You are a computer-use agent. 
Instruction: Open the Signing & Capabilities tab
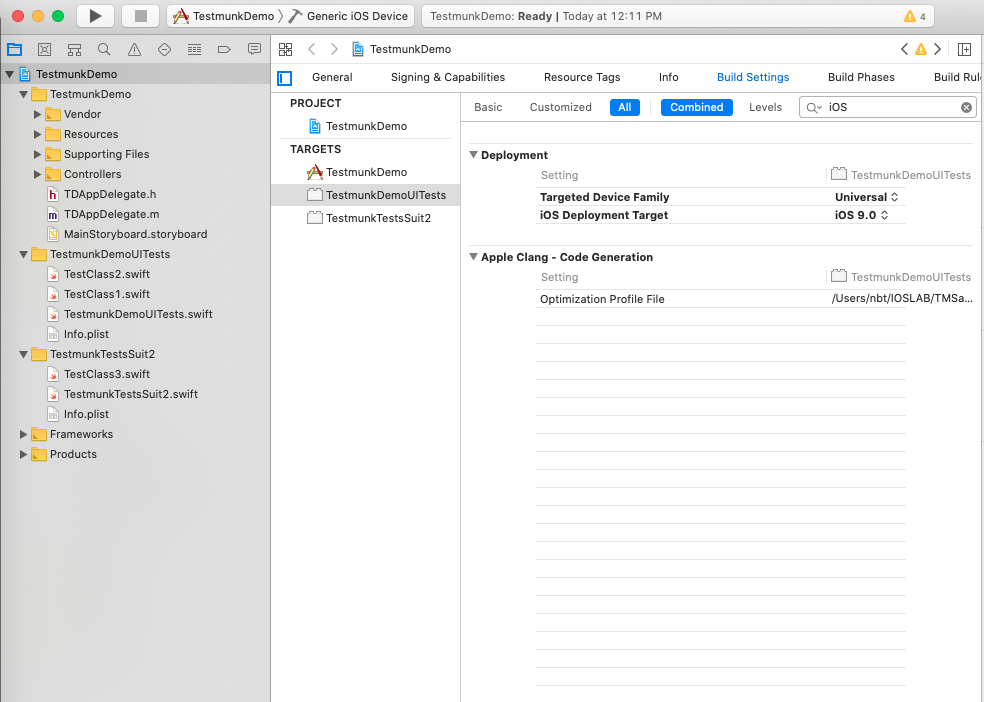448,77
